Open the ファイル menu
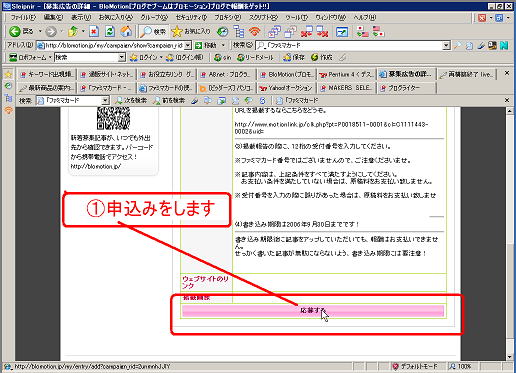This screenshot has width=516, height=373. [23, 17]
